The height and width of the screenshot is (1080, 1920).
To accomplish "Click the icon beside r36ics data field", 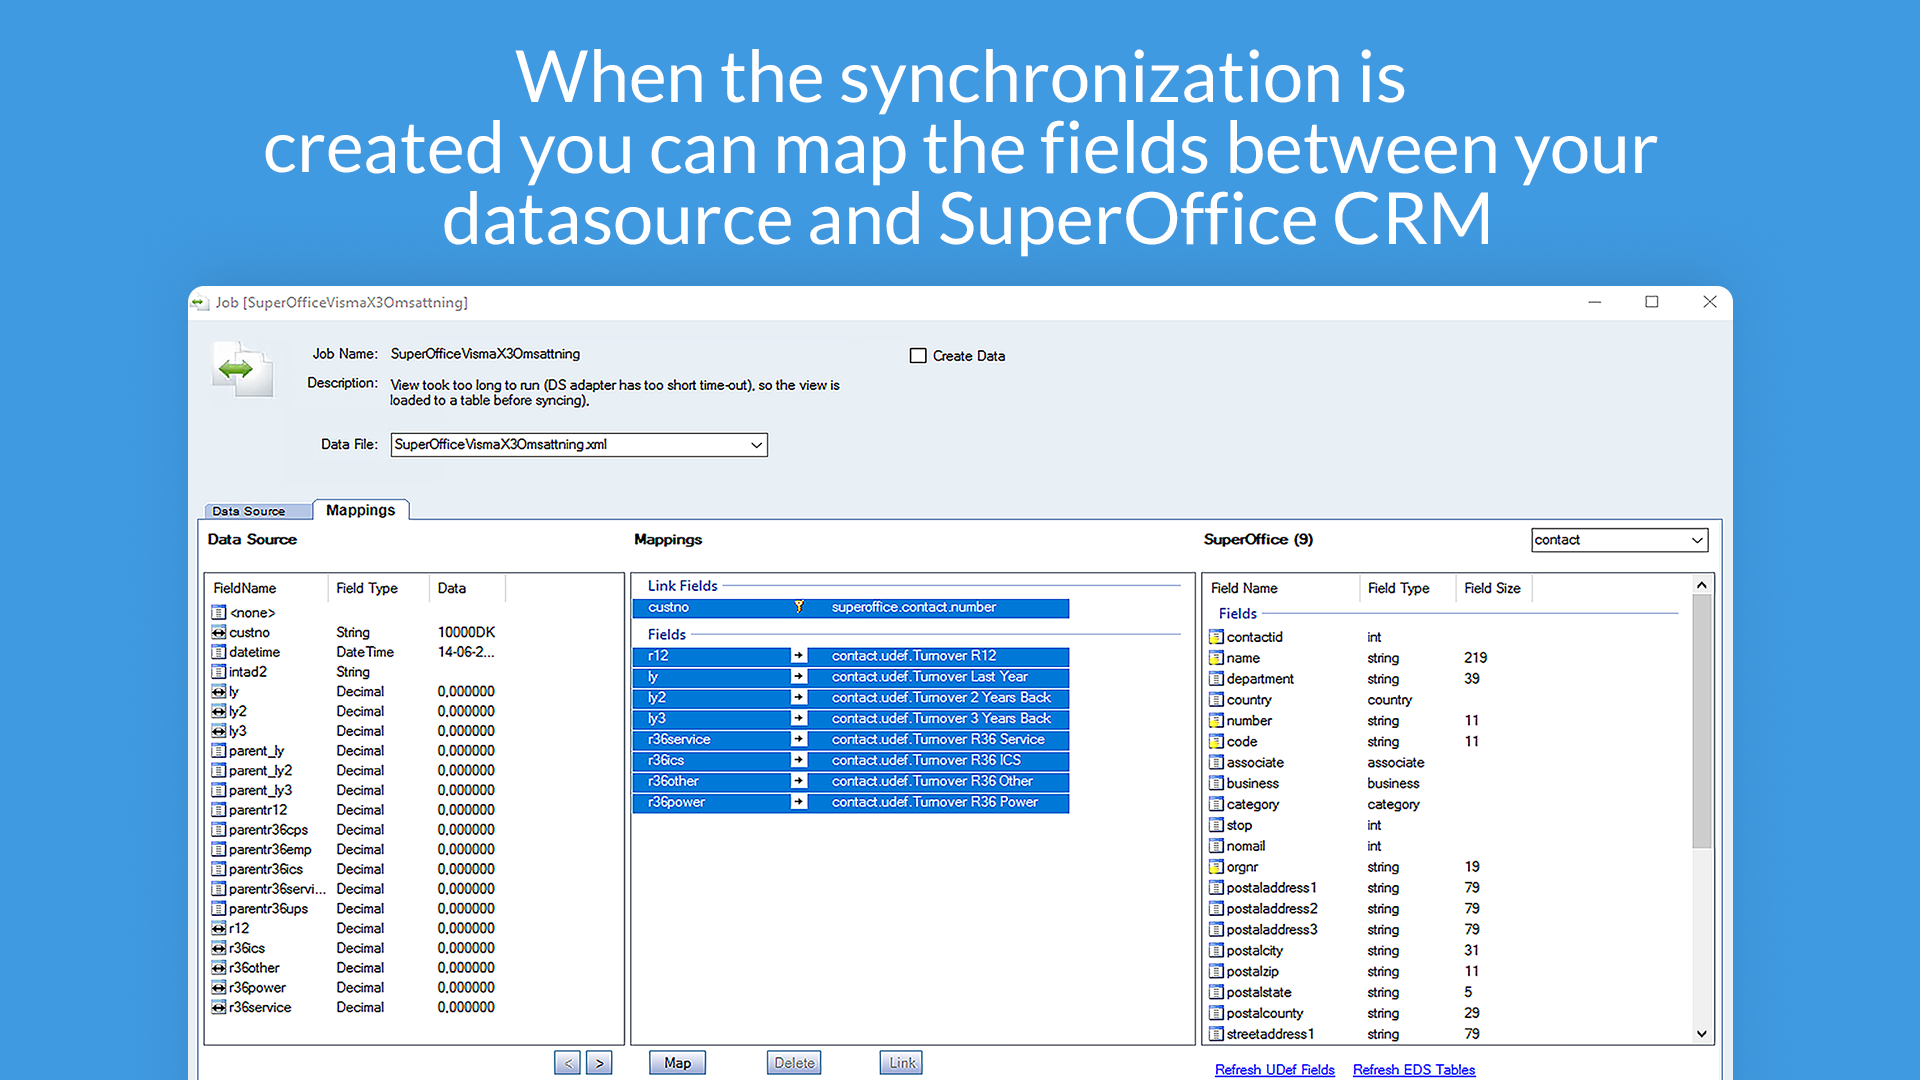I will pos(219,948).
